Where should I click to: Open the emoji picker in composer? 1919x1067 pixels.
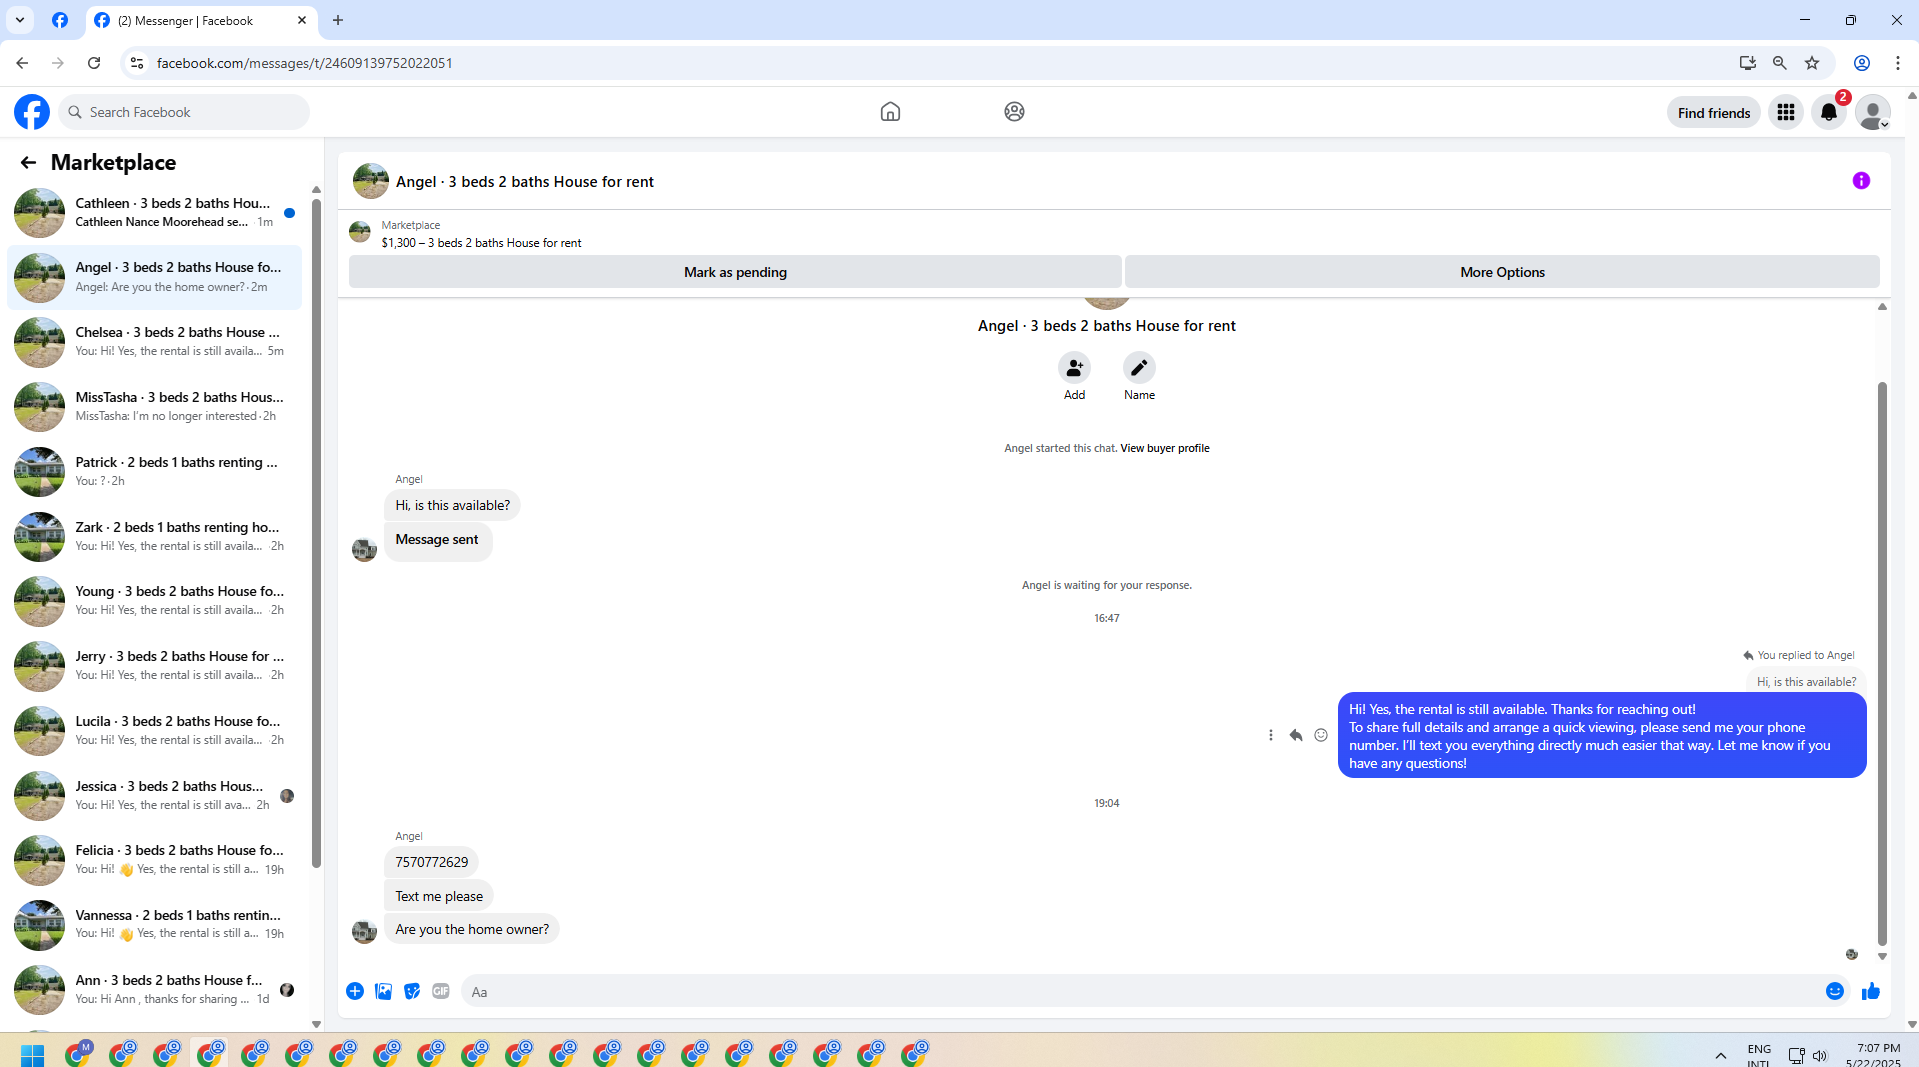[1835, 991]
